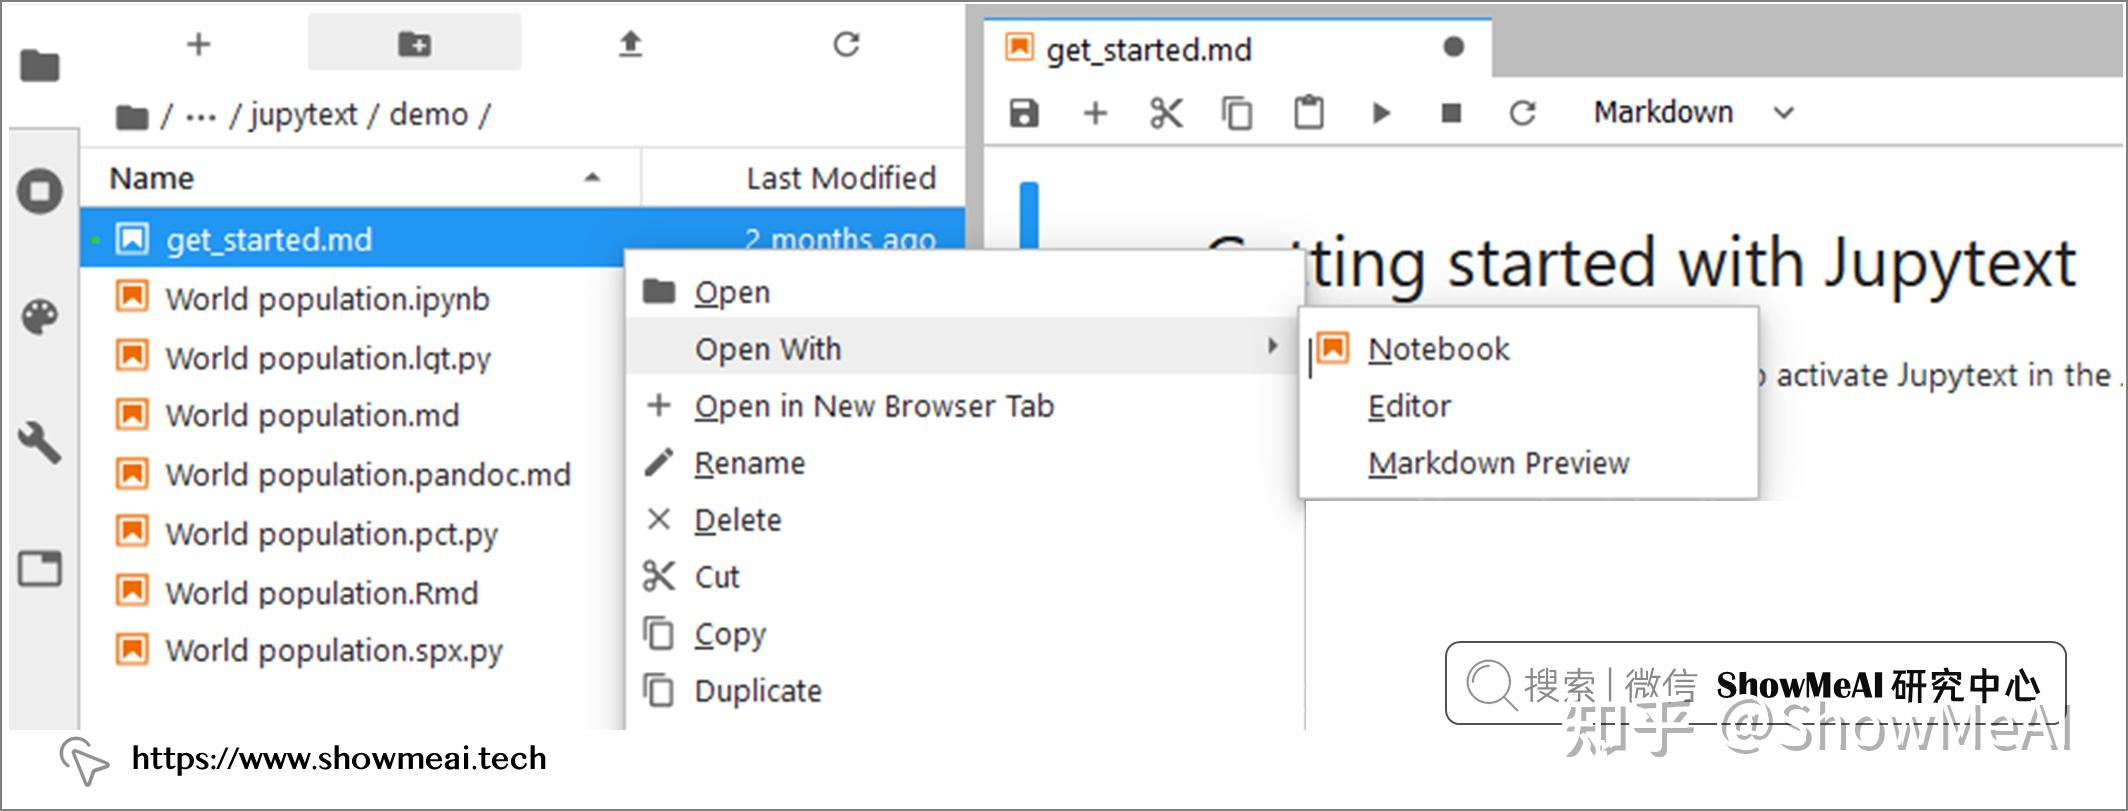
Task: Open with Notebook from the submenu
Action: (1528, 348)
